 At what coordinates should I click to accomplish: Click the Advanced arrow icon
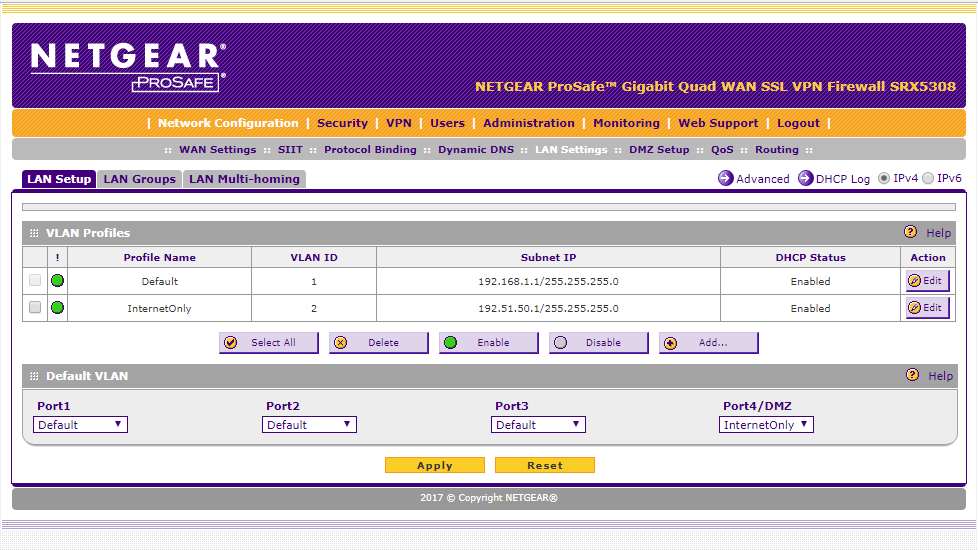725,179
